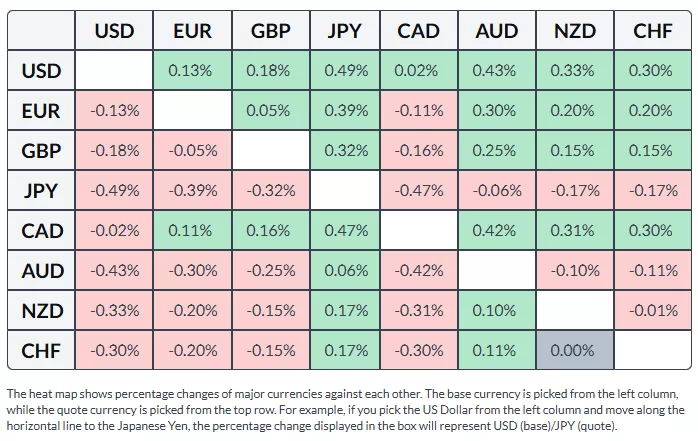Screen dimensions: 698x441
Task: Select the CAD row label
Action: coord(41,231)
